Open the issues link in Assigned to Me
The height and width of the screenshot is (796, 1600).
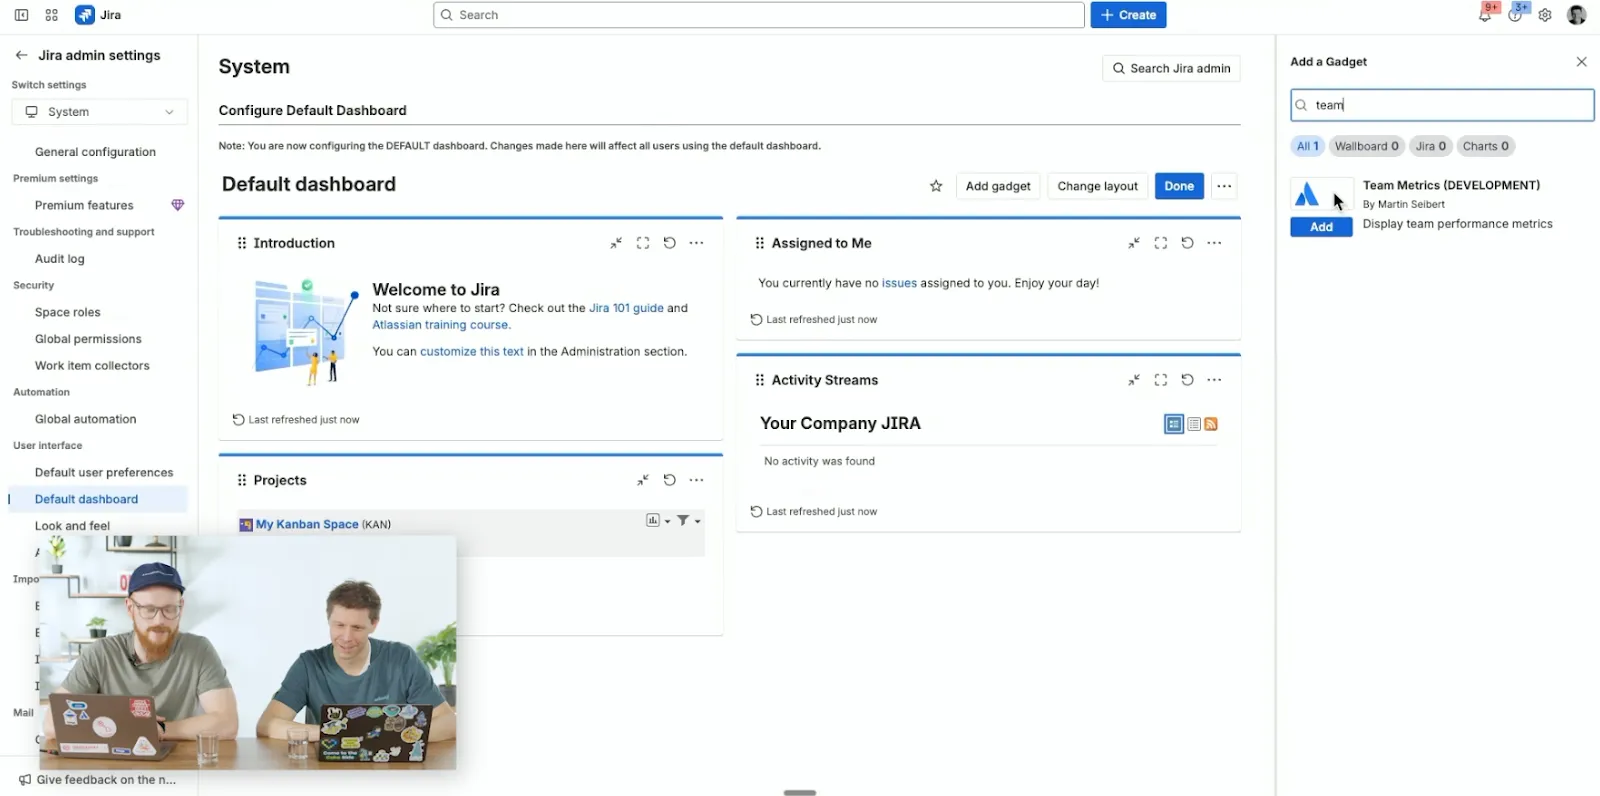point(899,283)
